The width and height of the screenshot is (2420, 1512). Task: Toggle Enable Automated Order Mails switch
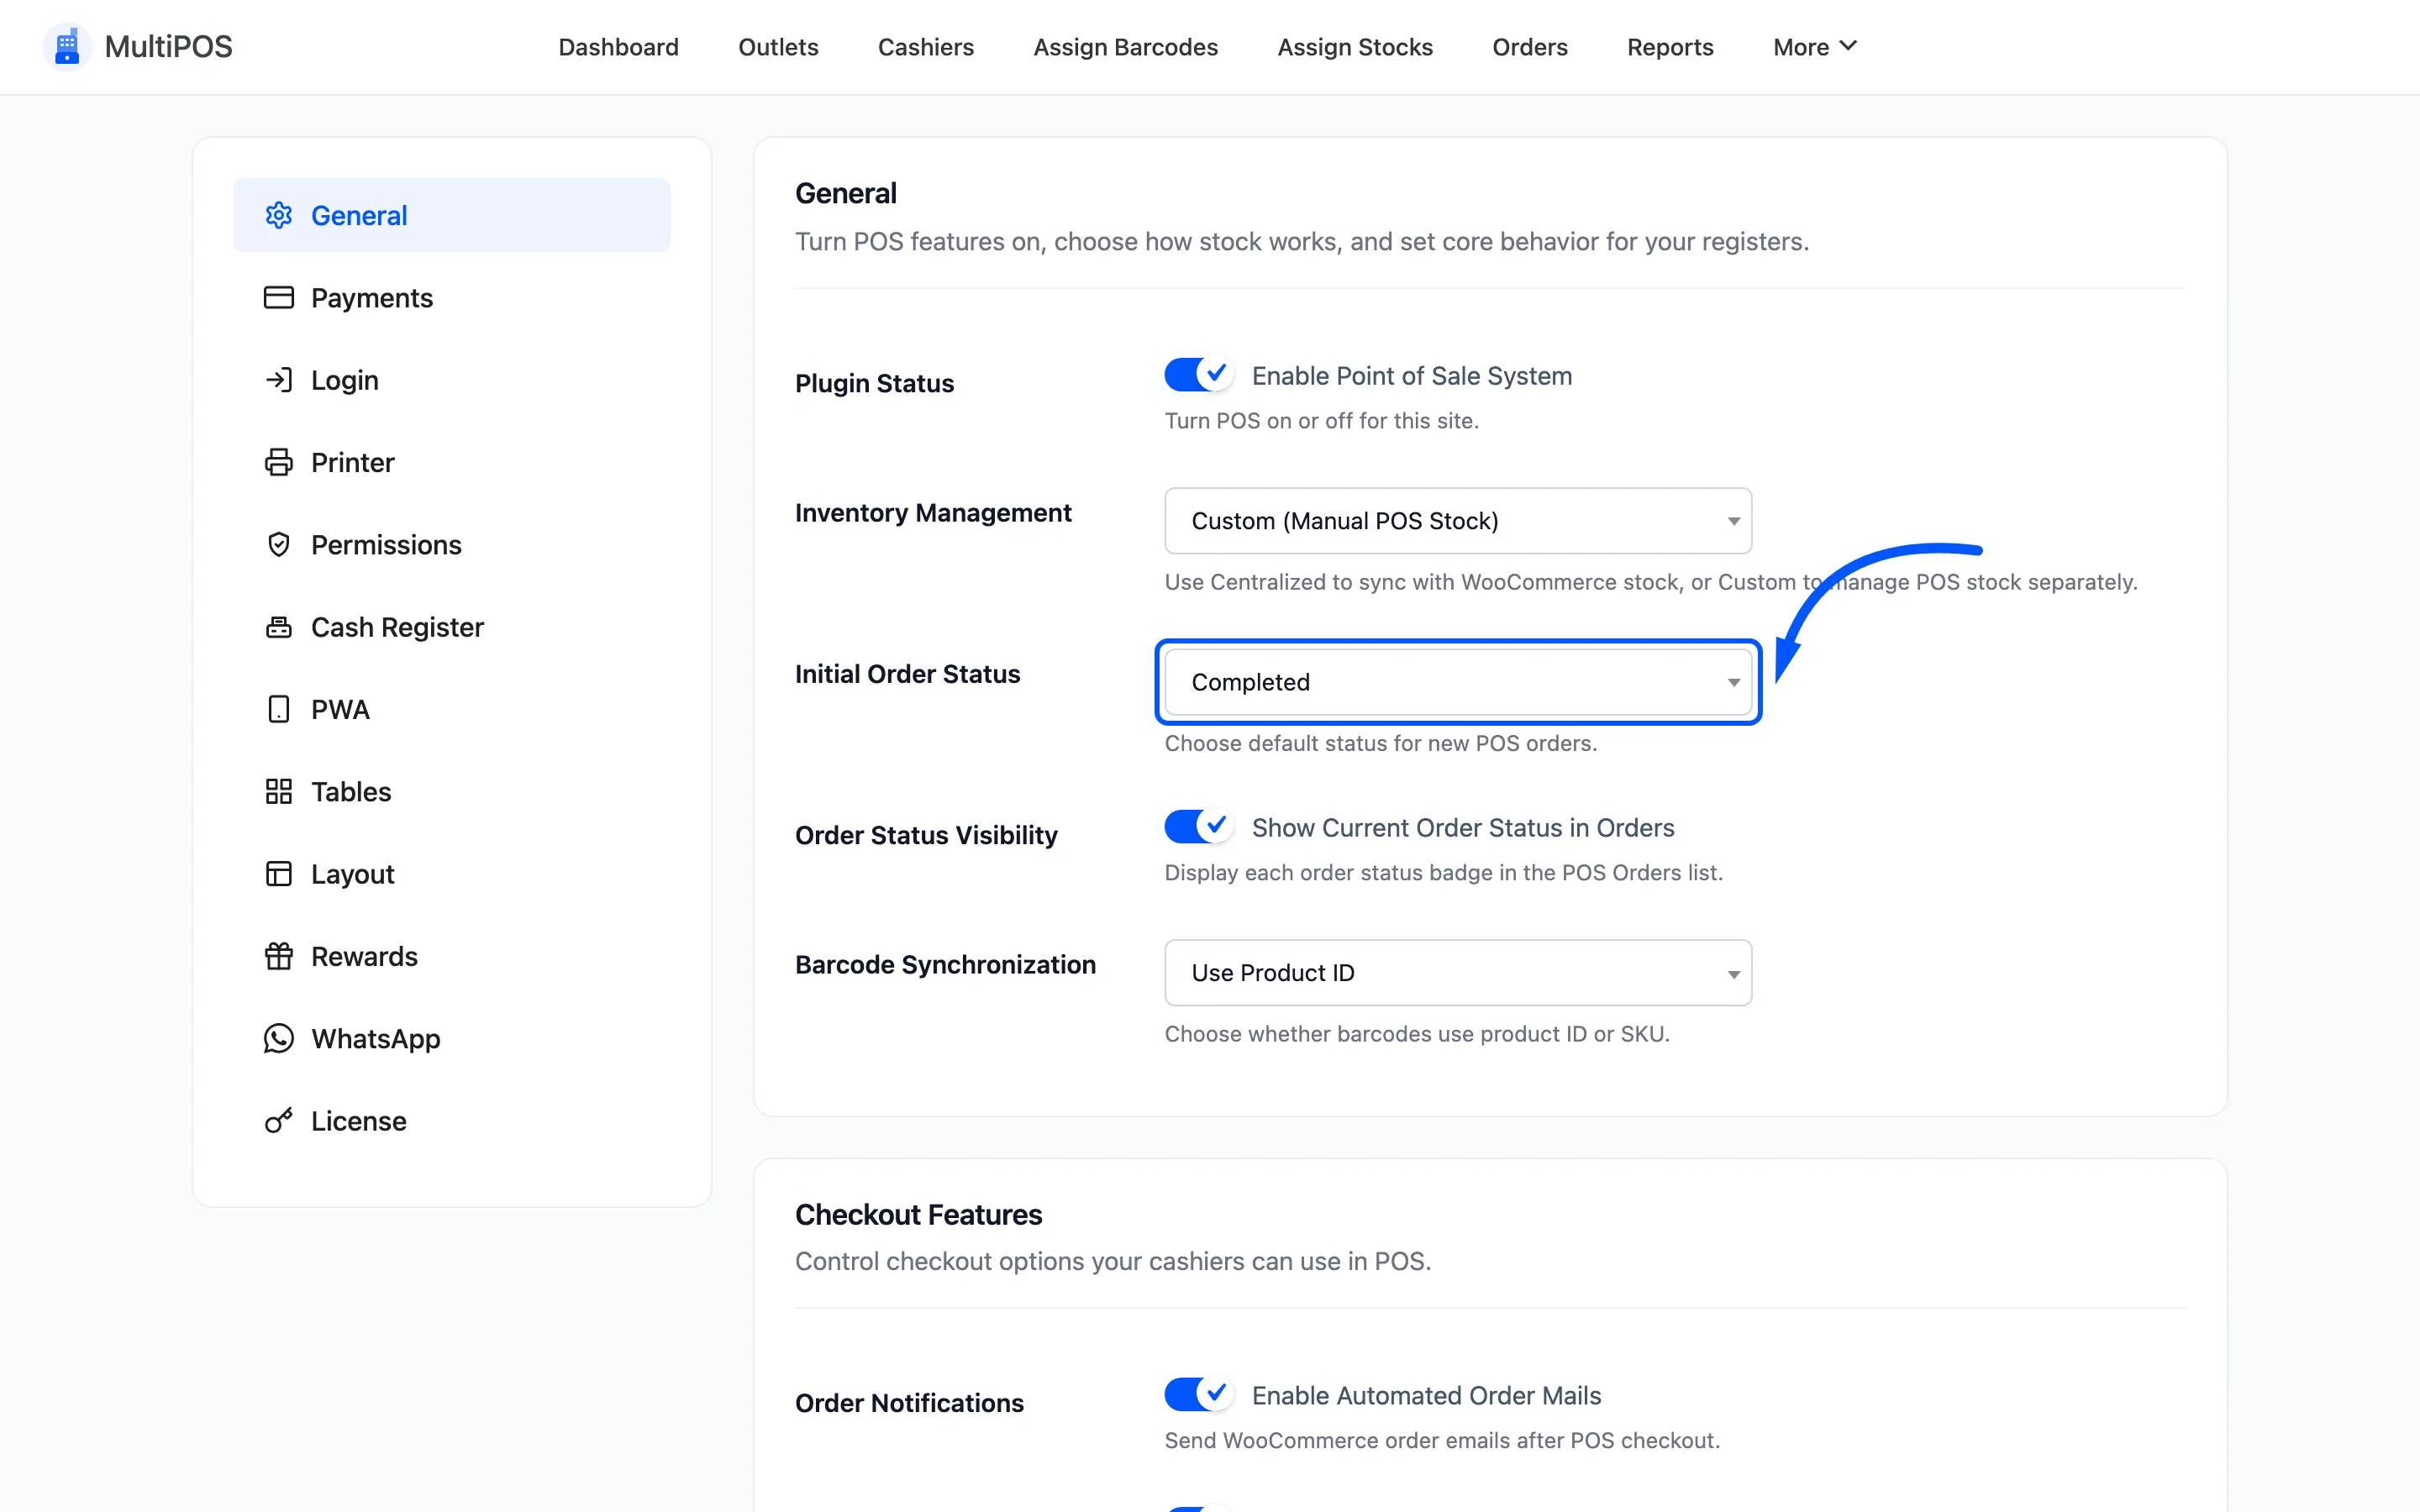pyautogui.click(x=1198, y=1394)
